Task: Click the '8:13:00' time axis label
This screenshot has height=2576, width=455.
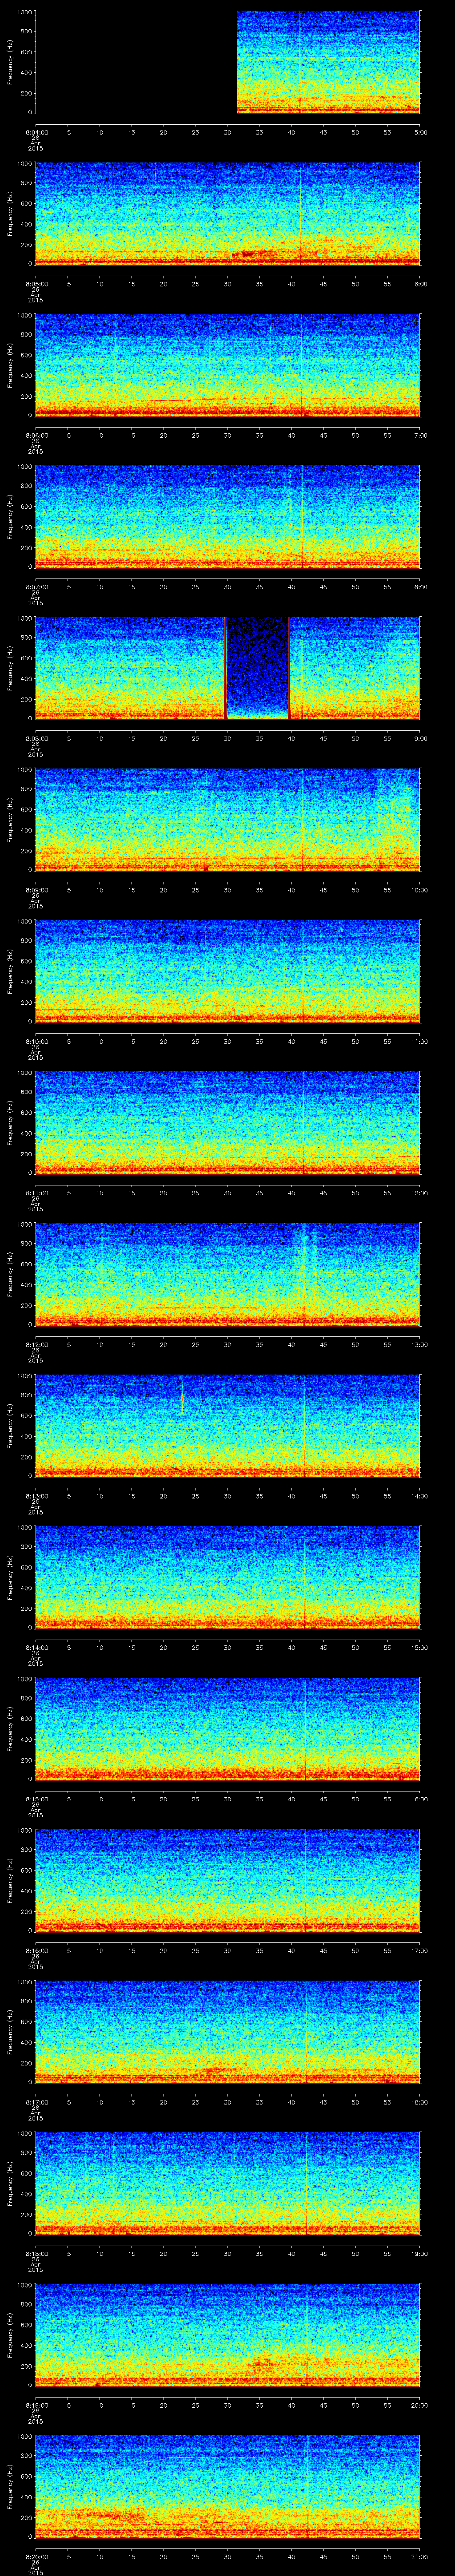Action: (x=36, y=1495)
